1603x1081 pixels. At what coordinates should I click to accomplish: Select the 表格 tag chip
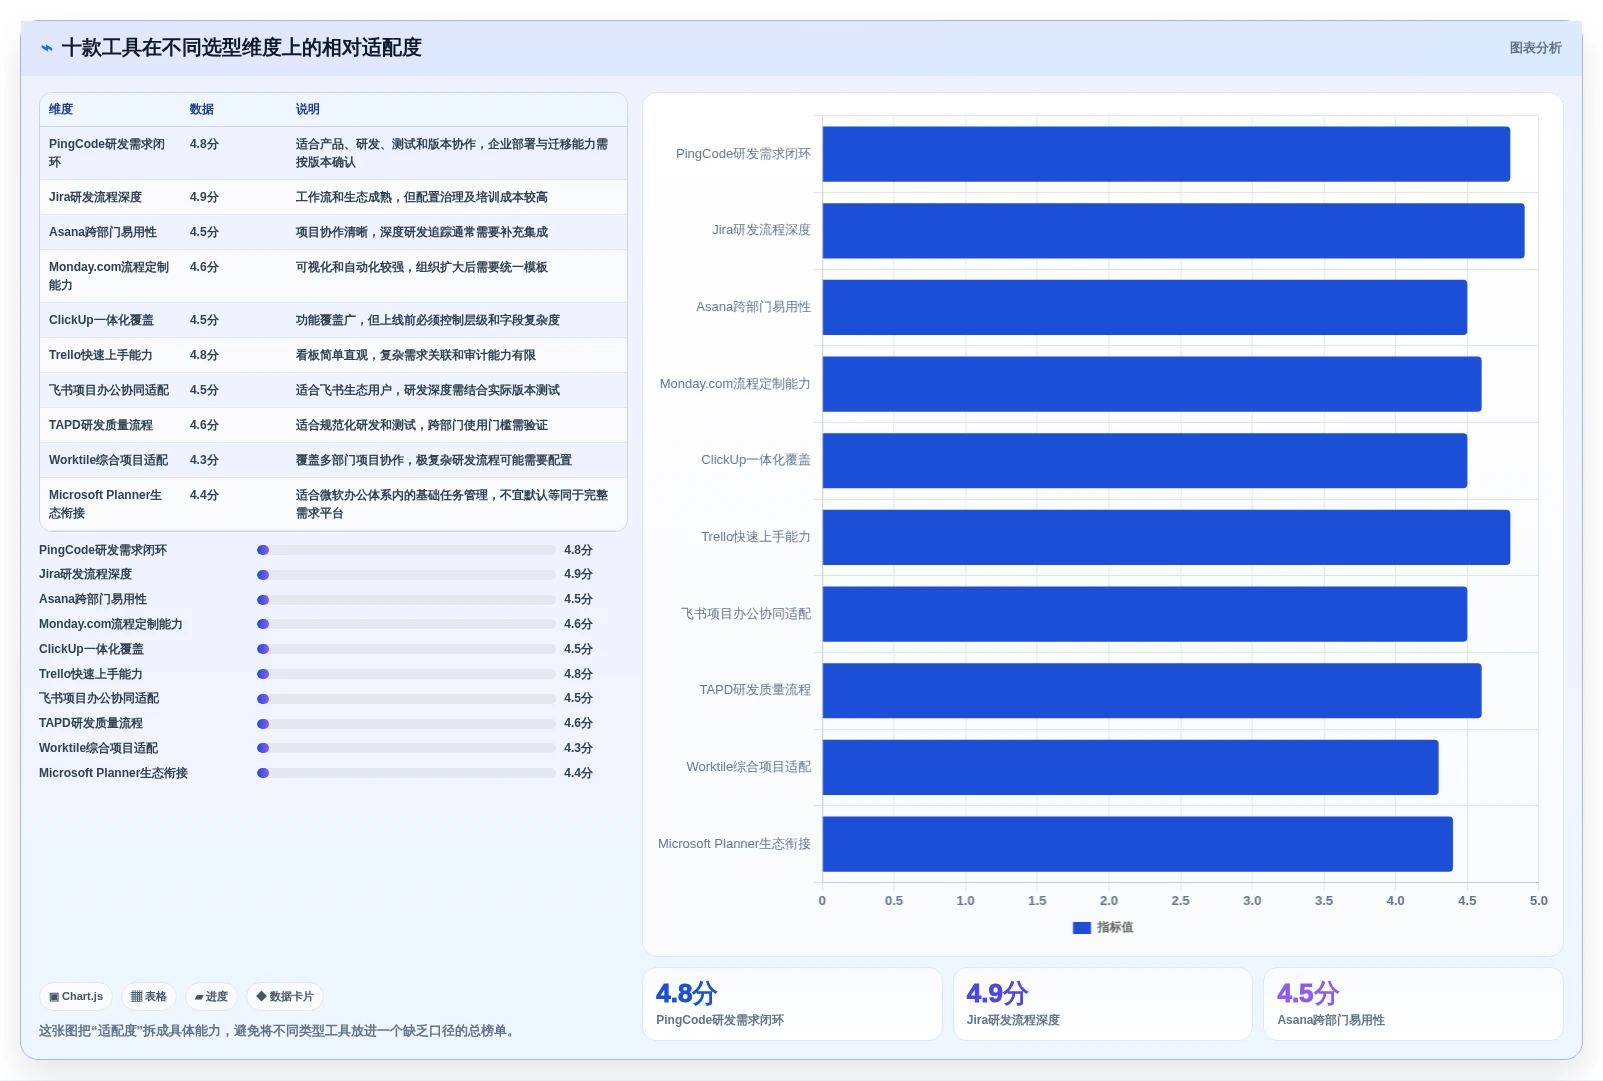tap(149, 997)
